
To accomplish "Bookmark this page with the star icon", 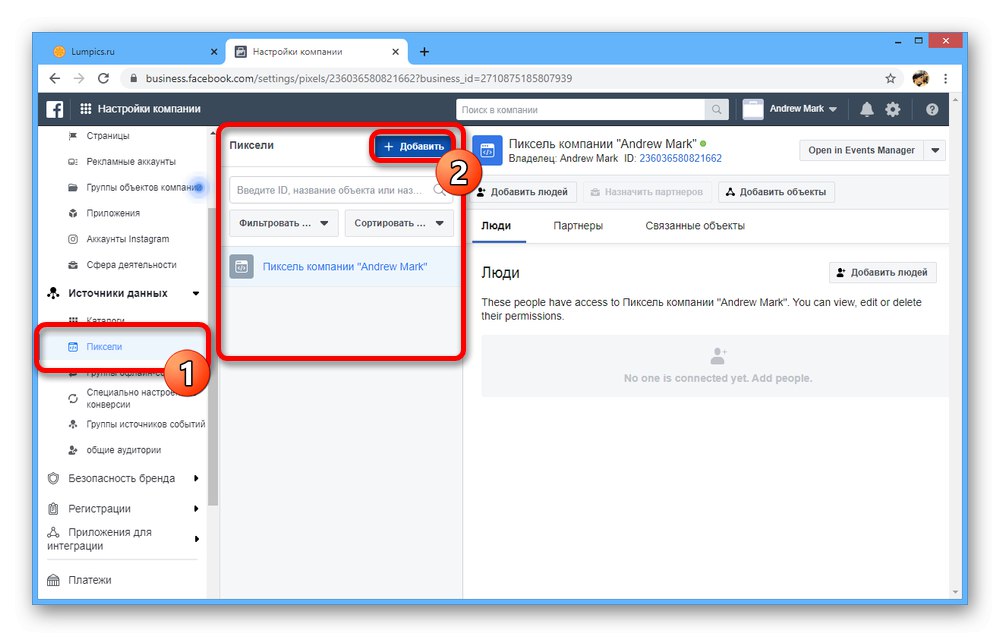I will pyautogui.click(x=890, y=78).
